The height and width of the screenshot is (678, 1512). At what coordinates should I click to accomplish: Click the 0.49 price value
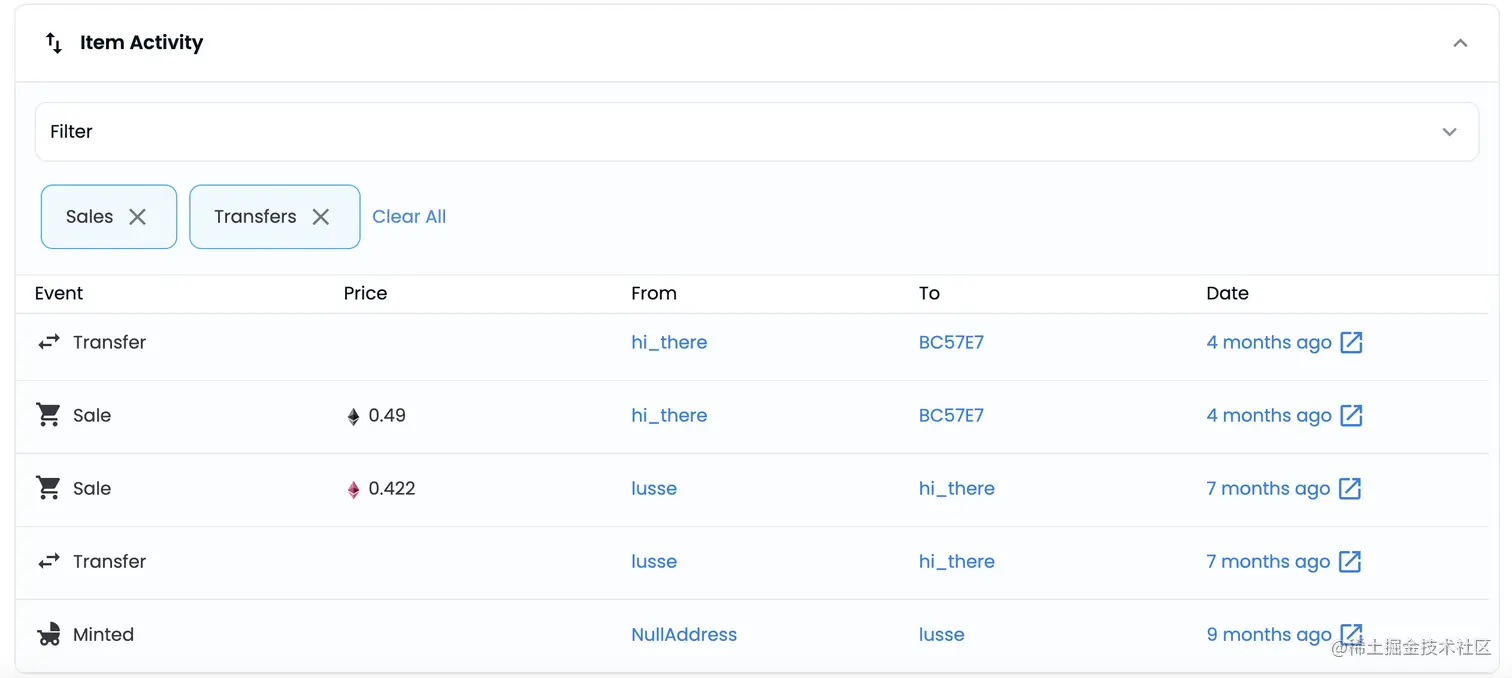(387, 415)
